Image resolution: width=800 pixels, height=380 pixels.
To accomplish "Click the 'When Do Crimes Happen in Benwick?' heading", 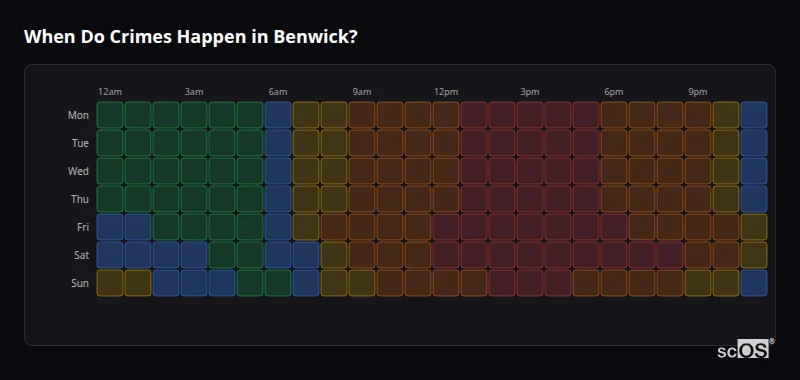I will 190,37.
